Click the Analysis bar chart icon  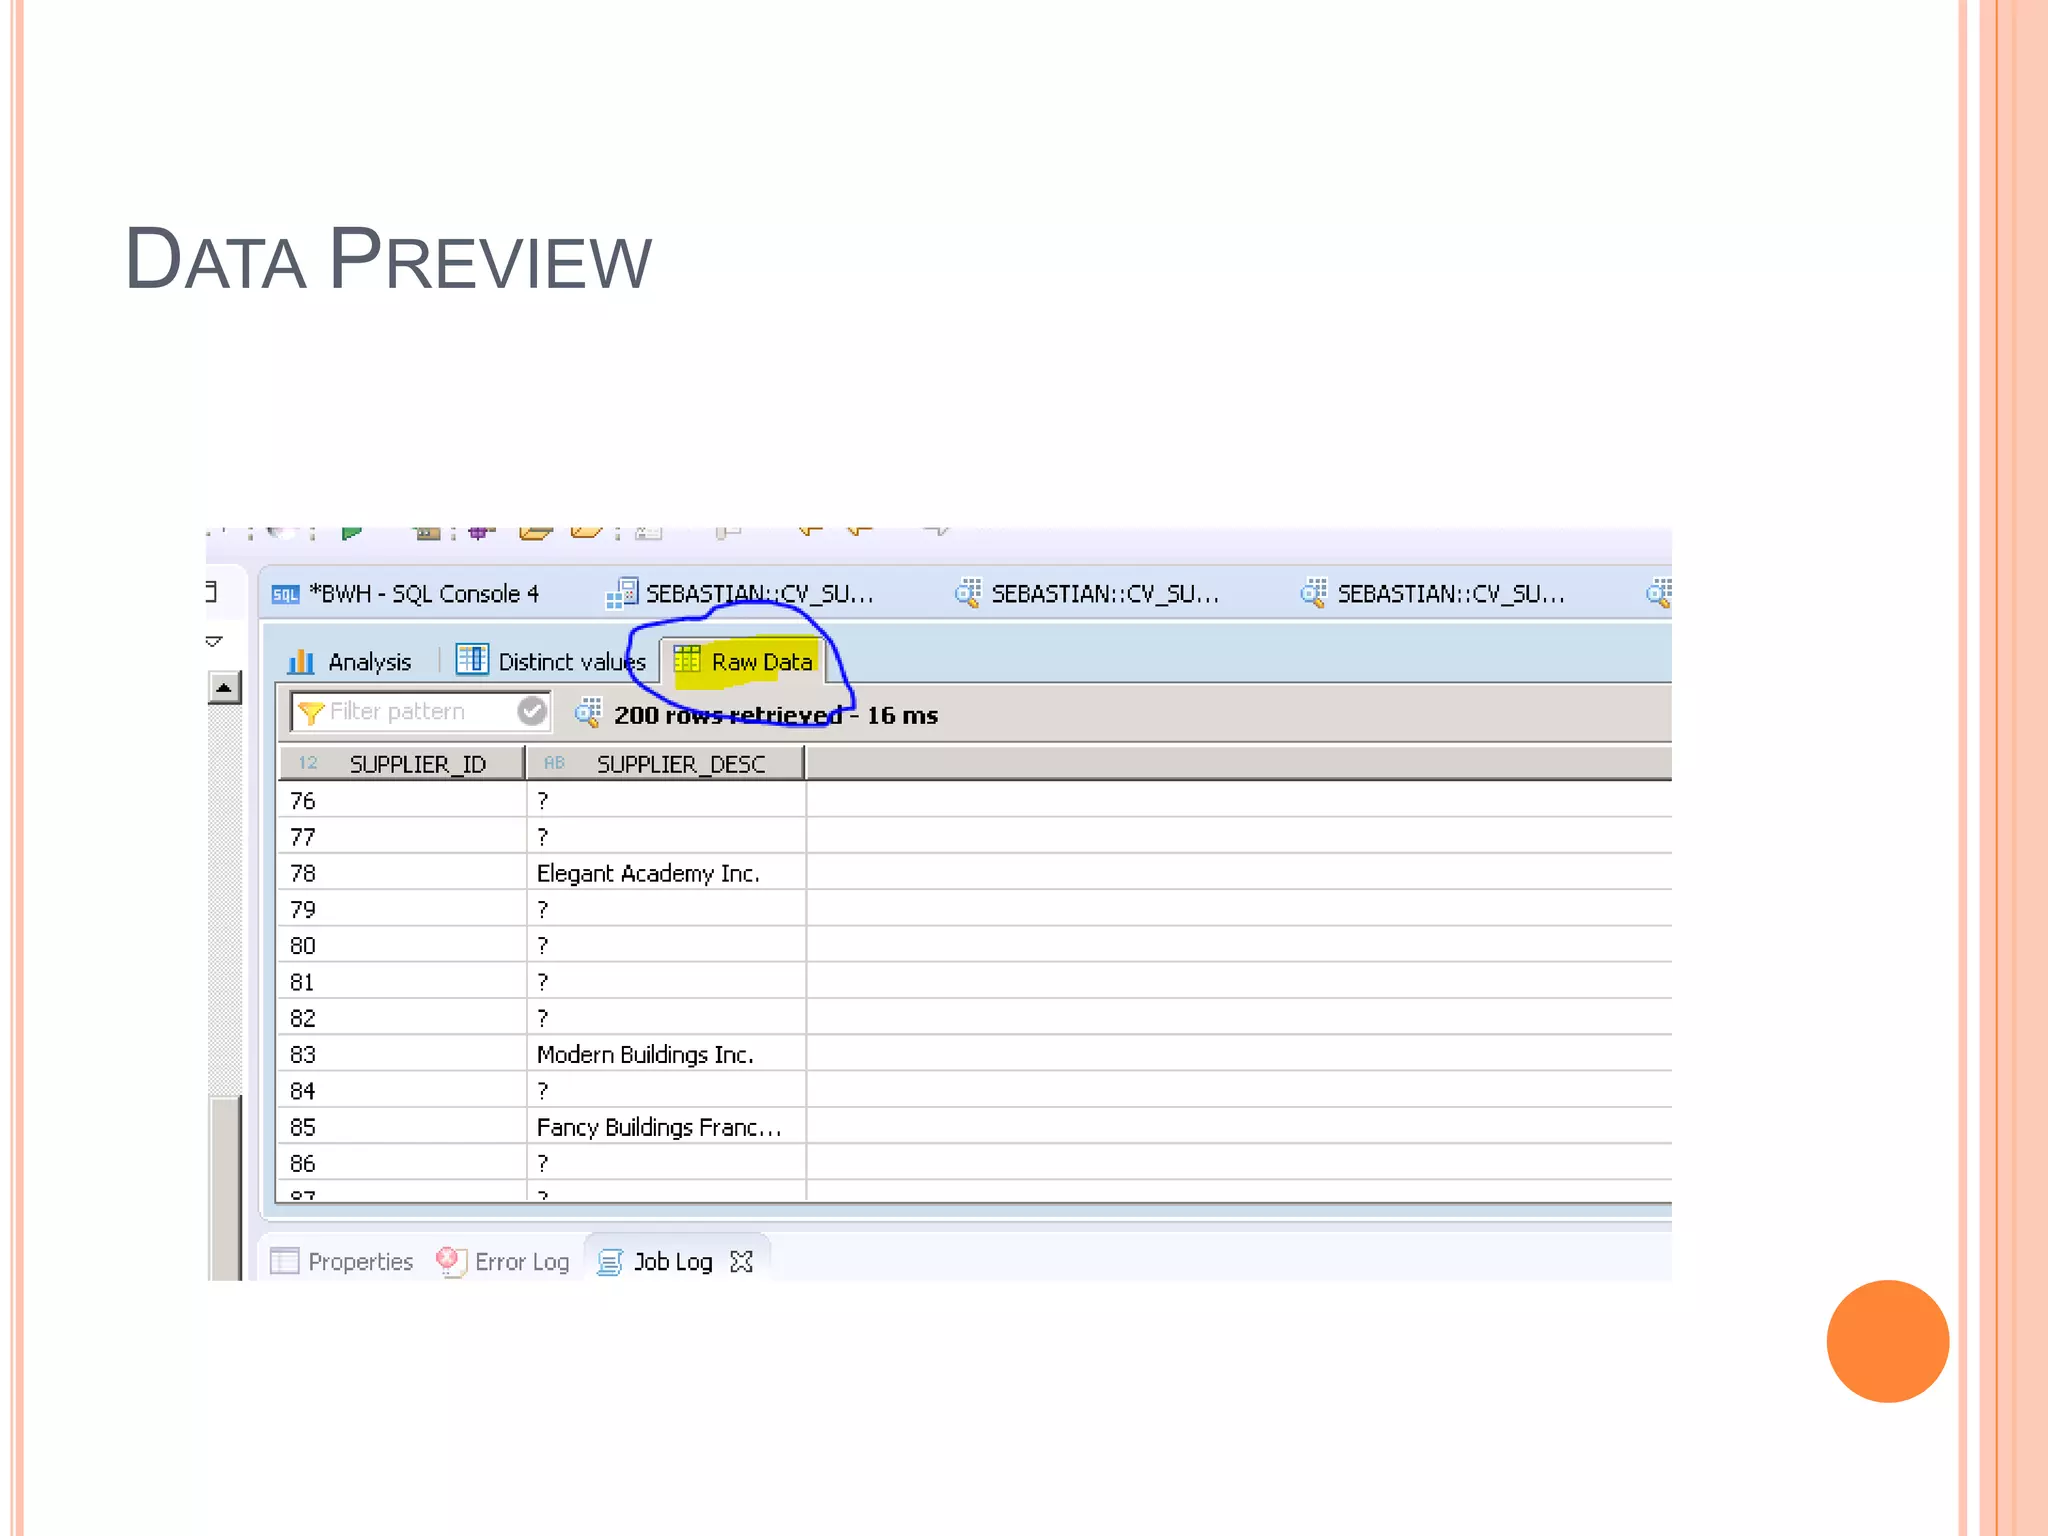(x=301, y=661)
